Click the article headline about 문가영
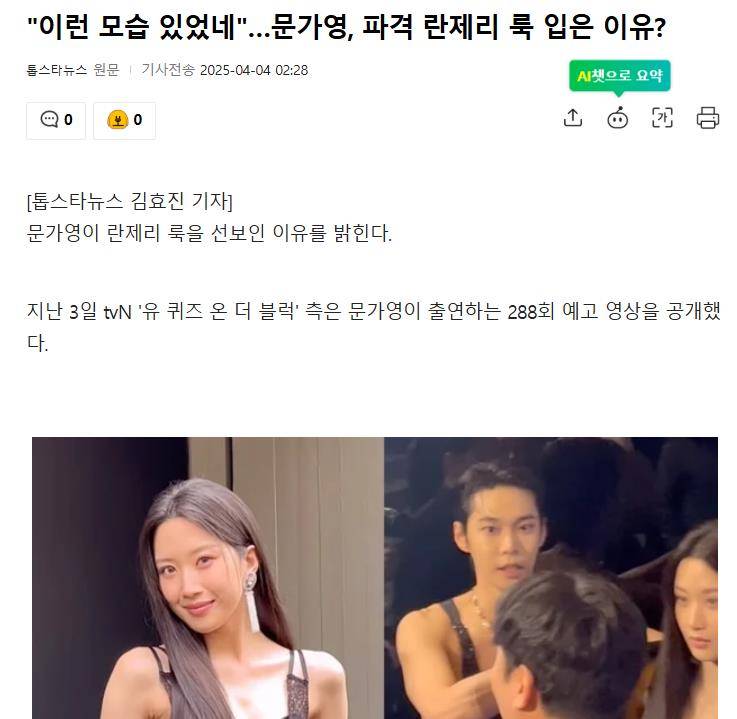The image size is (737, 719). (346, 27)
